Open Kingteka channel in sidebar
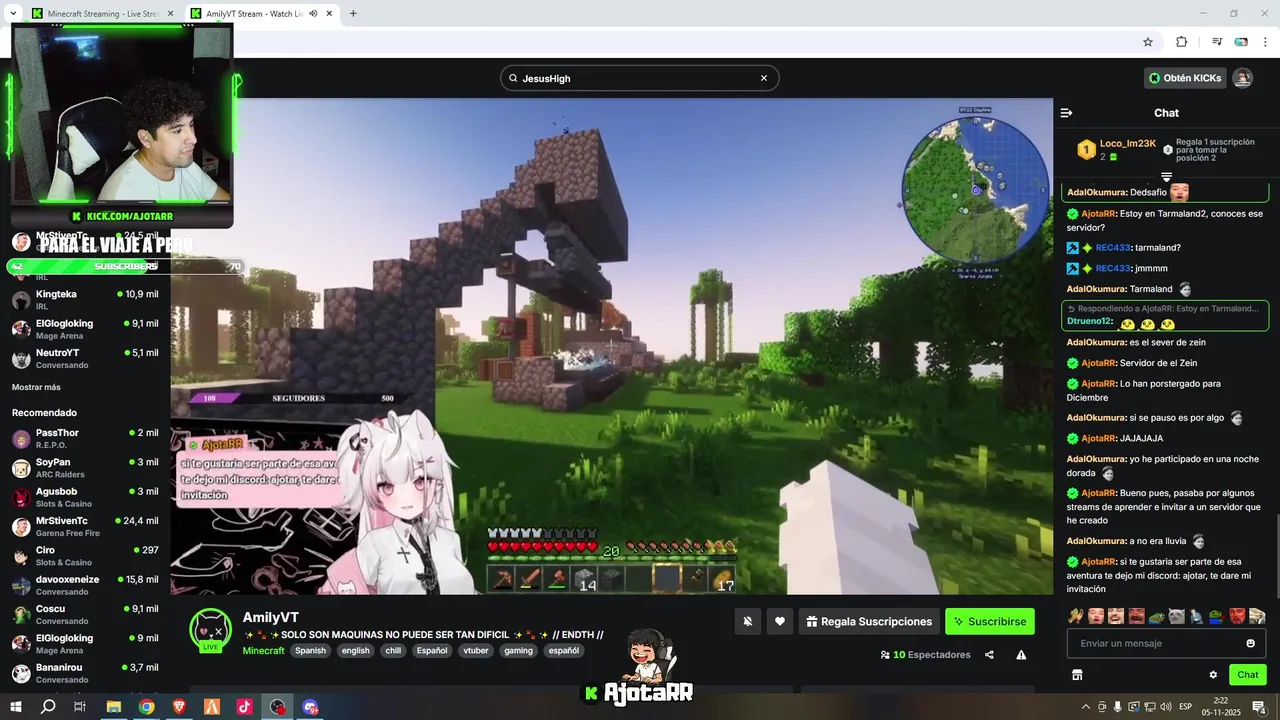1280x720 pixels. 85,300
